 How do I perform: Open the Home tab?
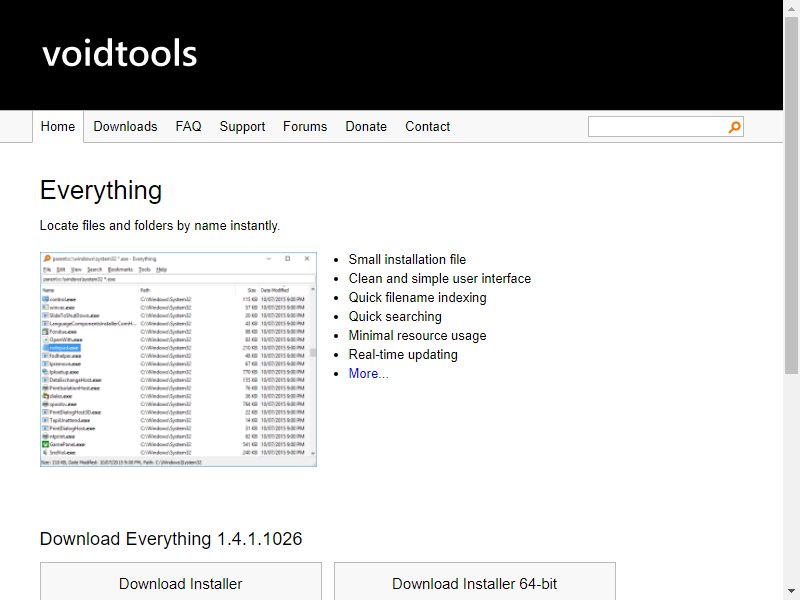(x=58, y=127)
